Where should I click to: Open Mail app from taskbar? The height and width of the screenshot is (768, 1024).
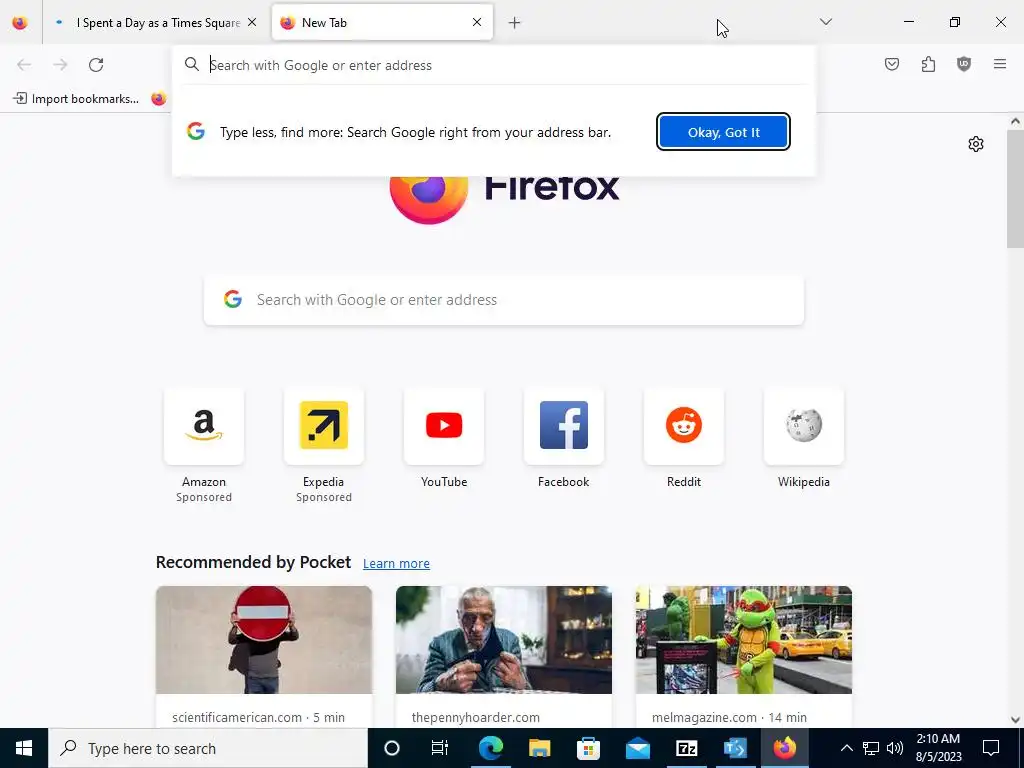coord(637,748)
